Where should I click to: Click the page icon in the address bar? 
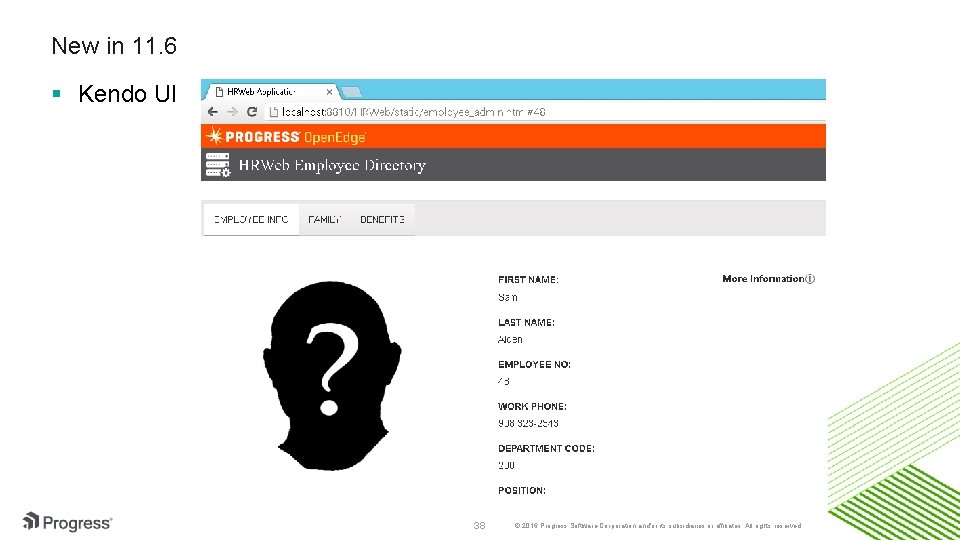point(274,111)
